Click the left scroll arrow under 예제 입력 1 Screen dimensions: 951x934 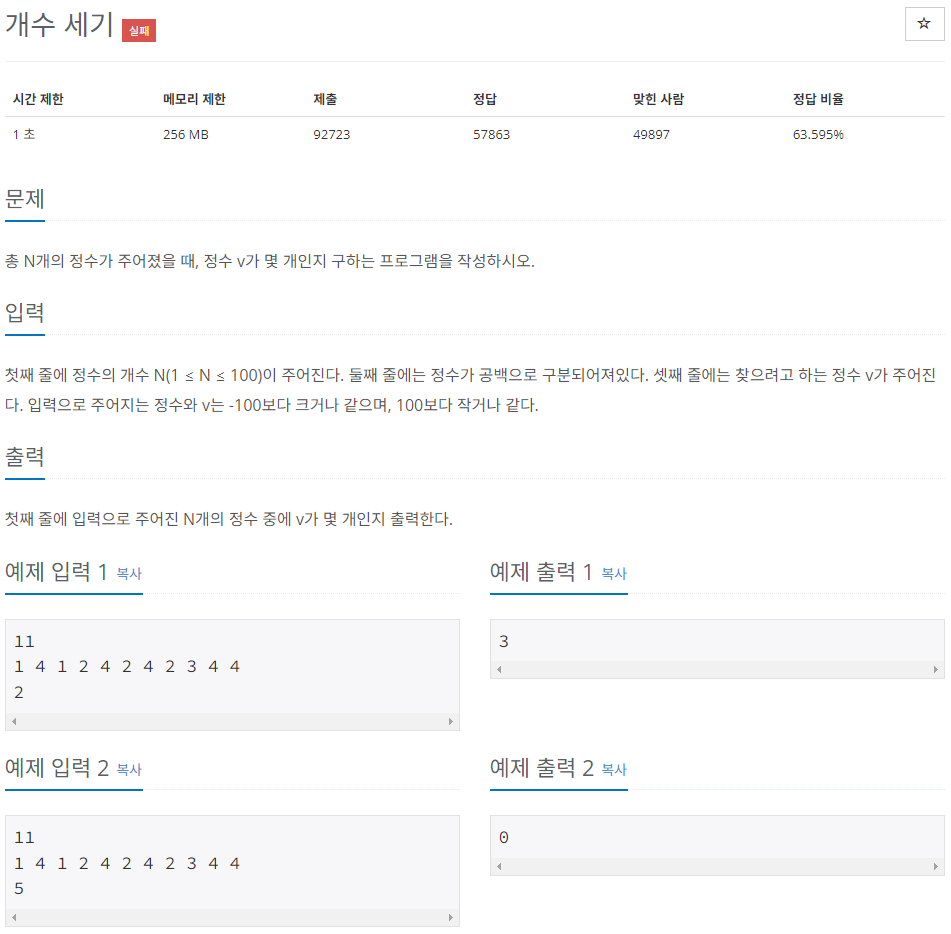[x=13, y=720]
